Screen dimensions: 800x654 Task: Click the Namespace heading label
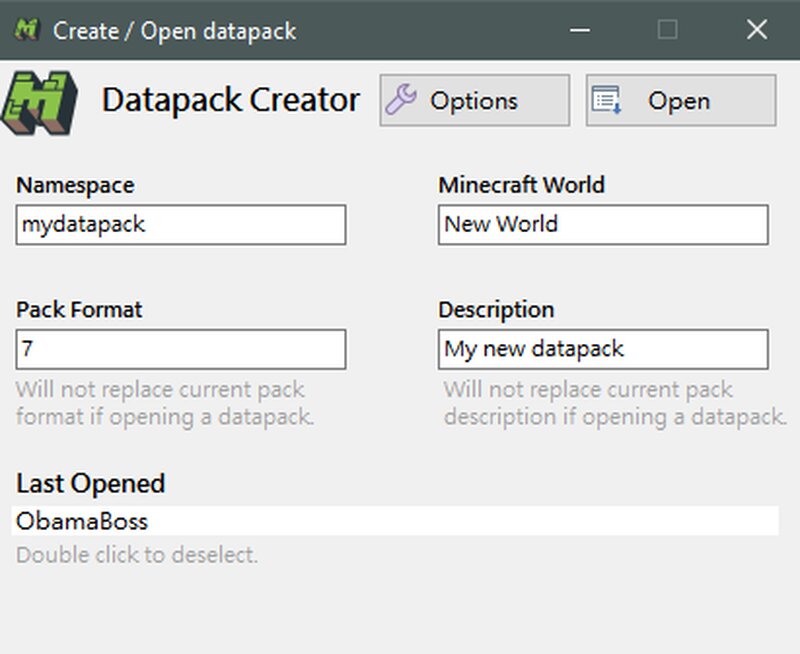pyautogui.click(x=75, y=185)
